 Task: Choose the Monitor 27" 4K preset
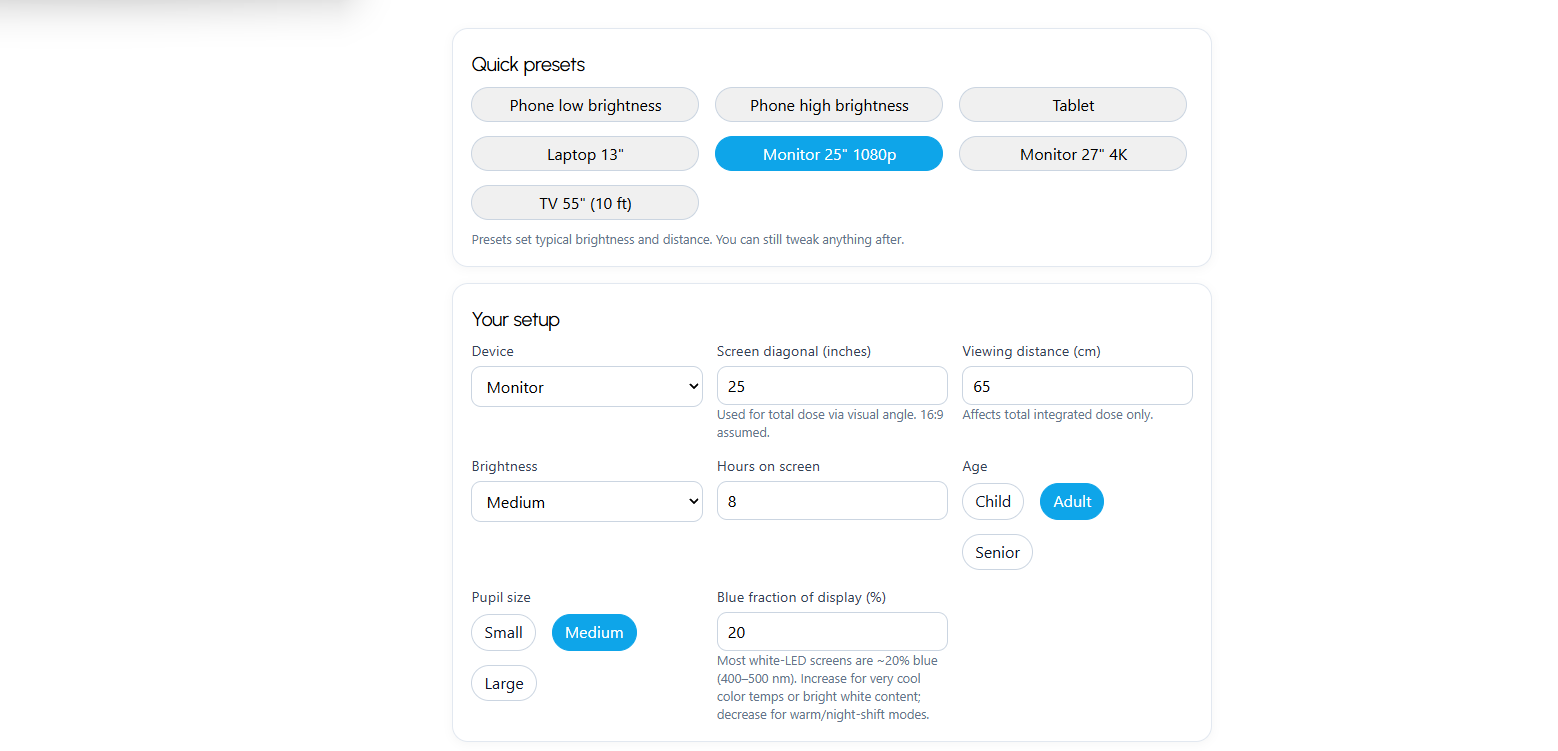tap(1073, 154)
